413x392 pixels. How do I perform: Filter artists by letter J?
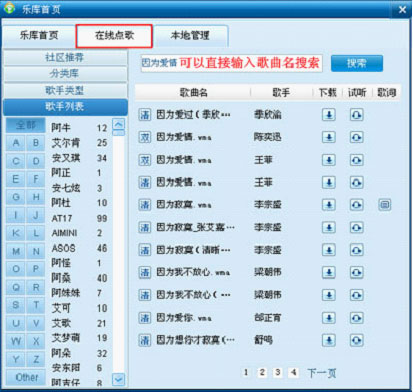(x=36, y=215)
